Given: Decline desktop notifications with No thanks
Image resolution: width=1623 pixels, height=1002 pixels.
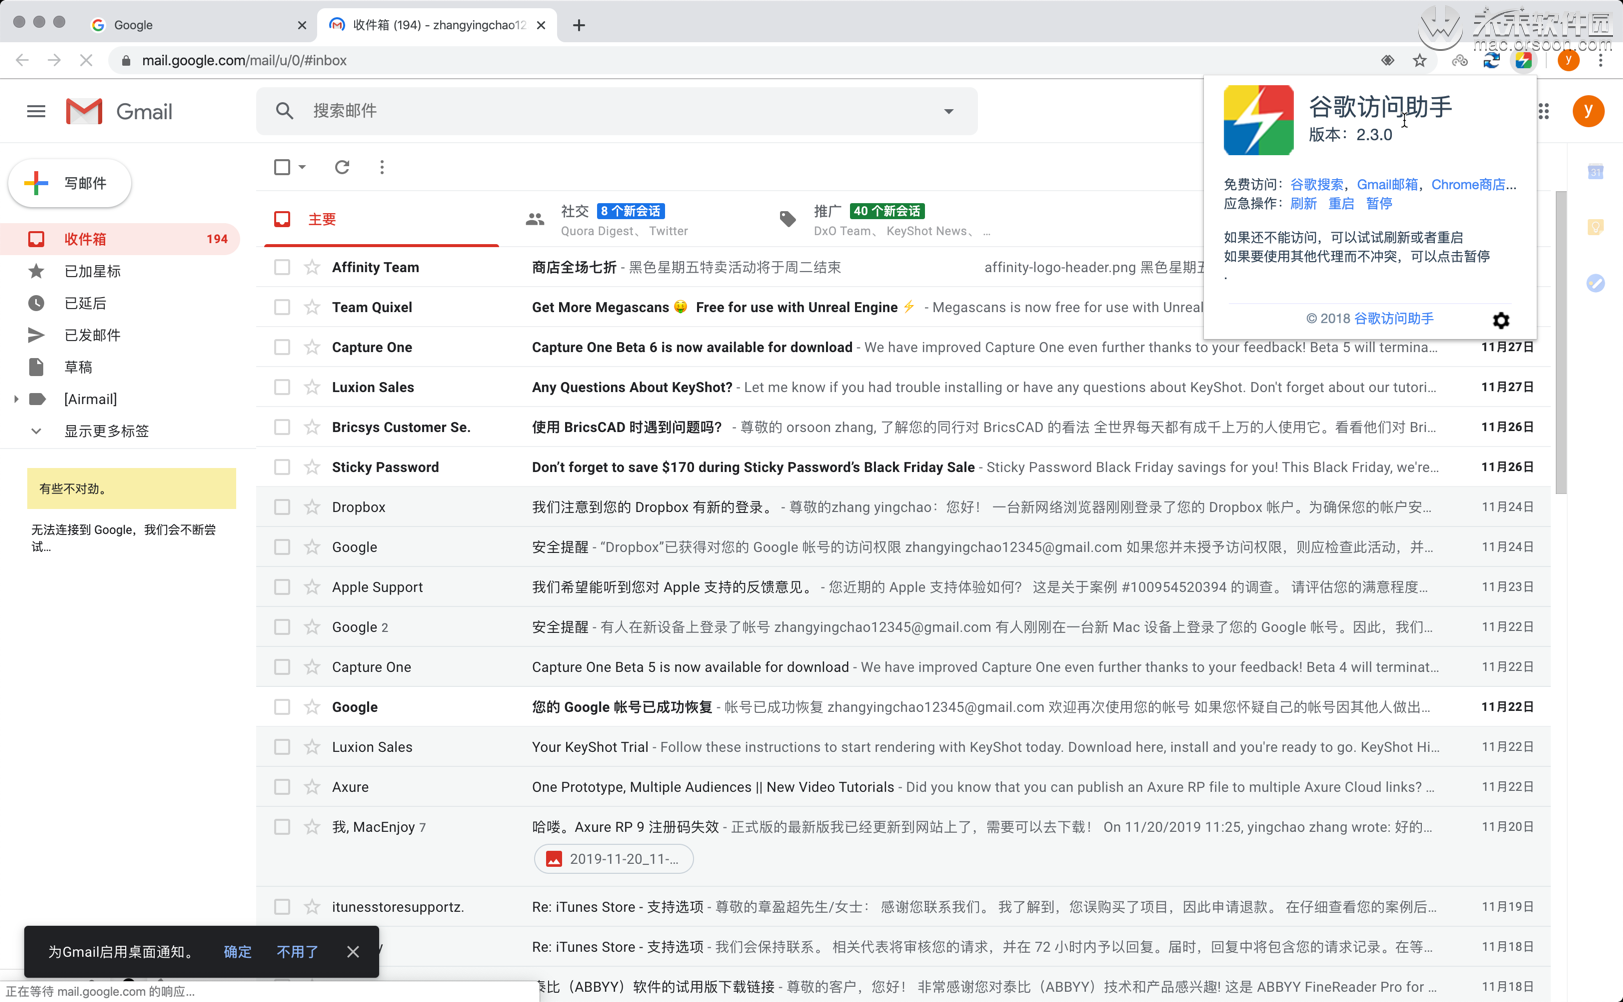Looking at the screenshot, I should tap(297, 952).
